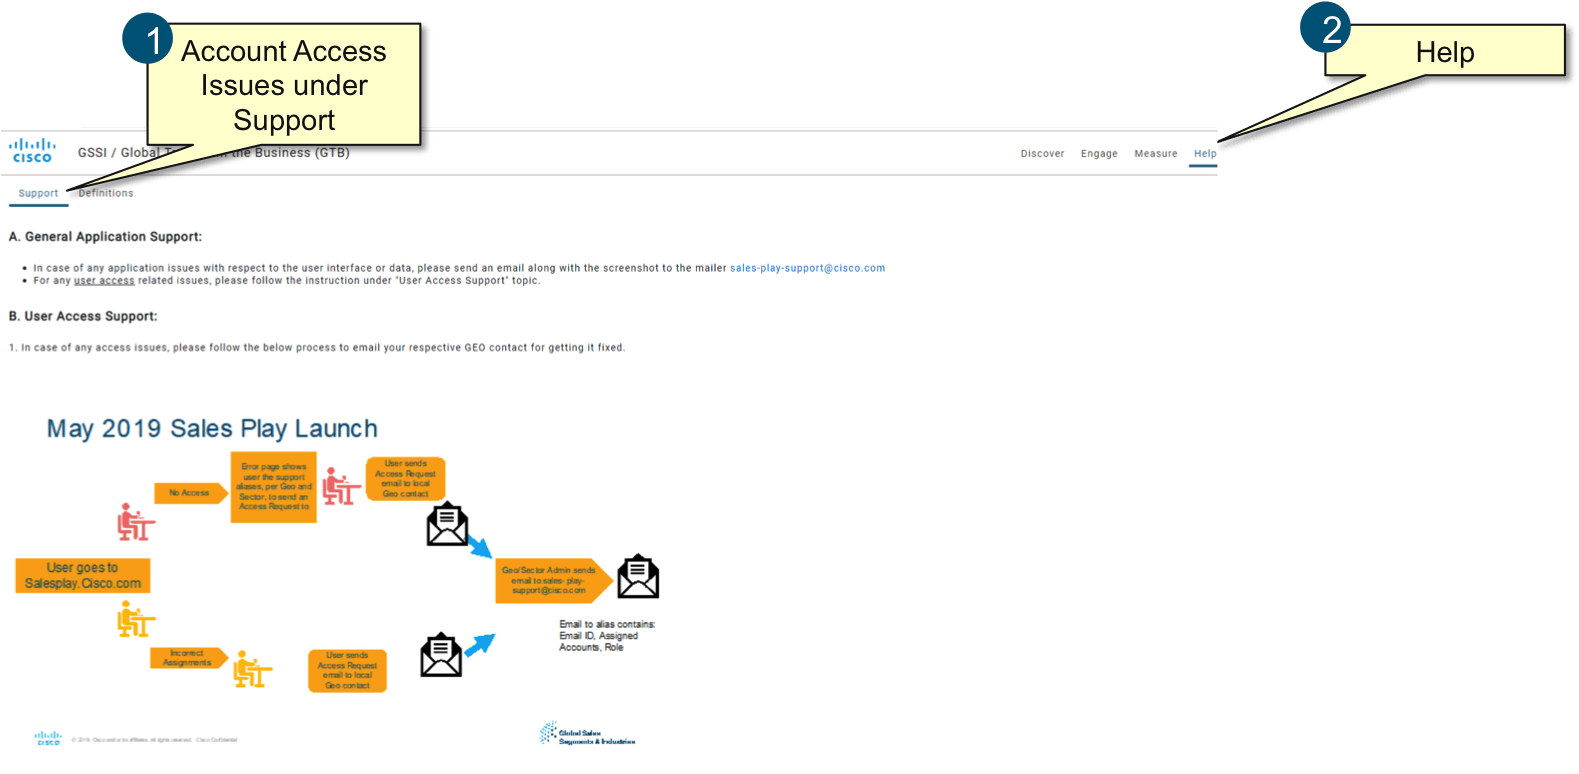
Task: Click the Global Sales Segments & Industries logo
Action: (588, 734)
